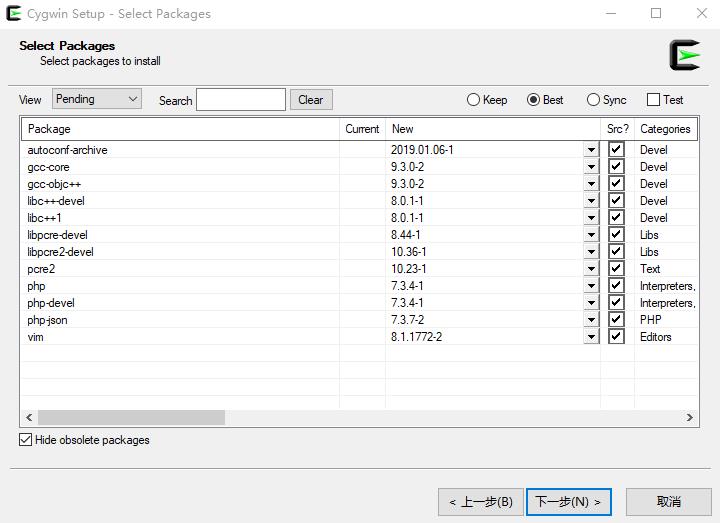Sort by the Package column header
720x523 pixels.
(x=180, y=129)
